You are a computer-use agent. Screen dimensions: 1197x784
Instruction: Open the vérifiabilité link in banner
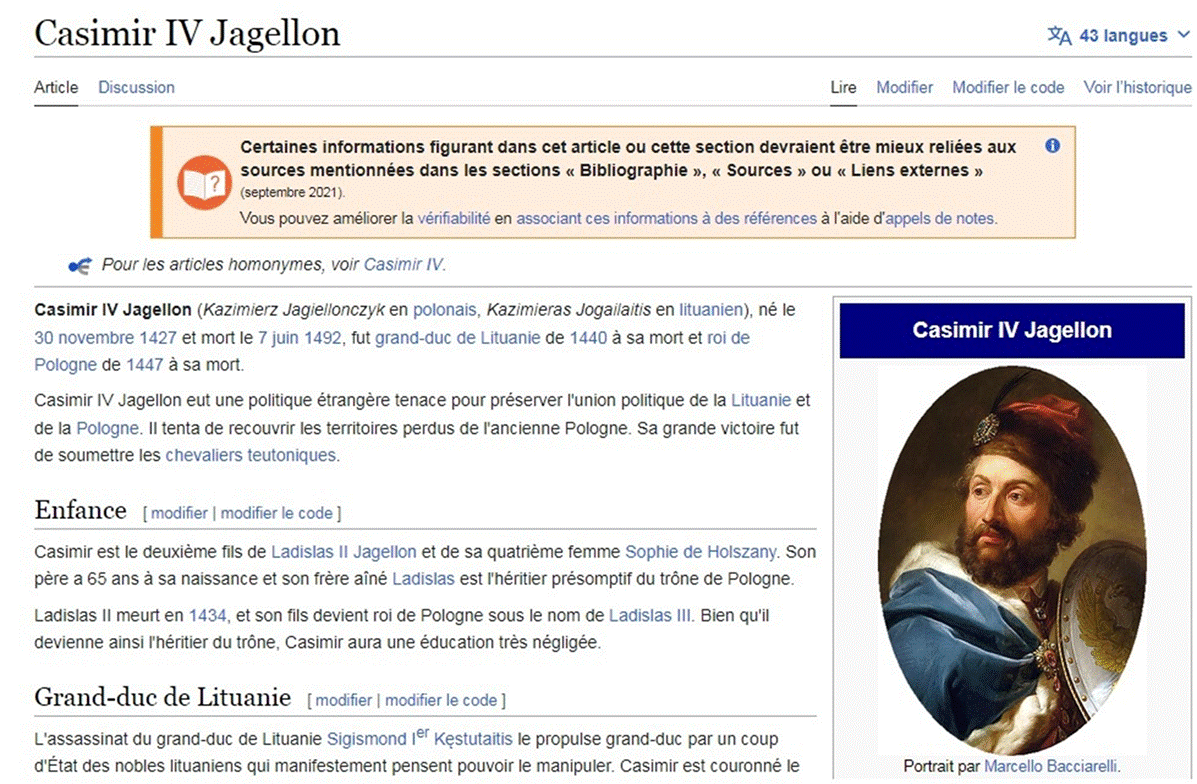click(453, 218)
